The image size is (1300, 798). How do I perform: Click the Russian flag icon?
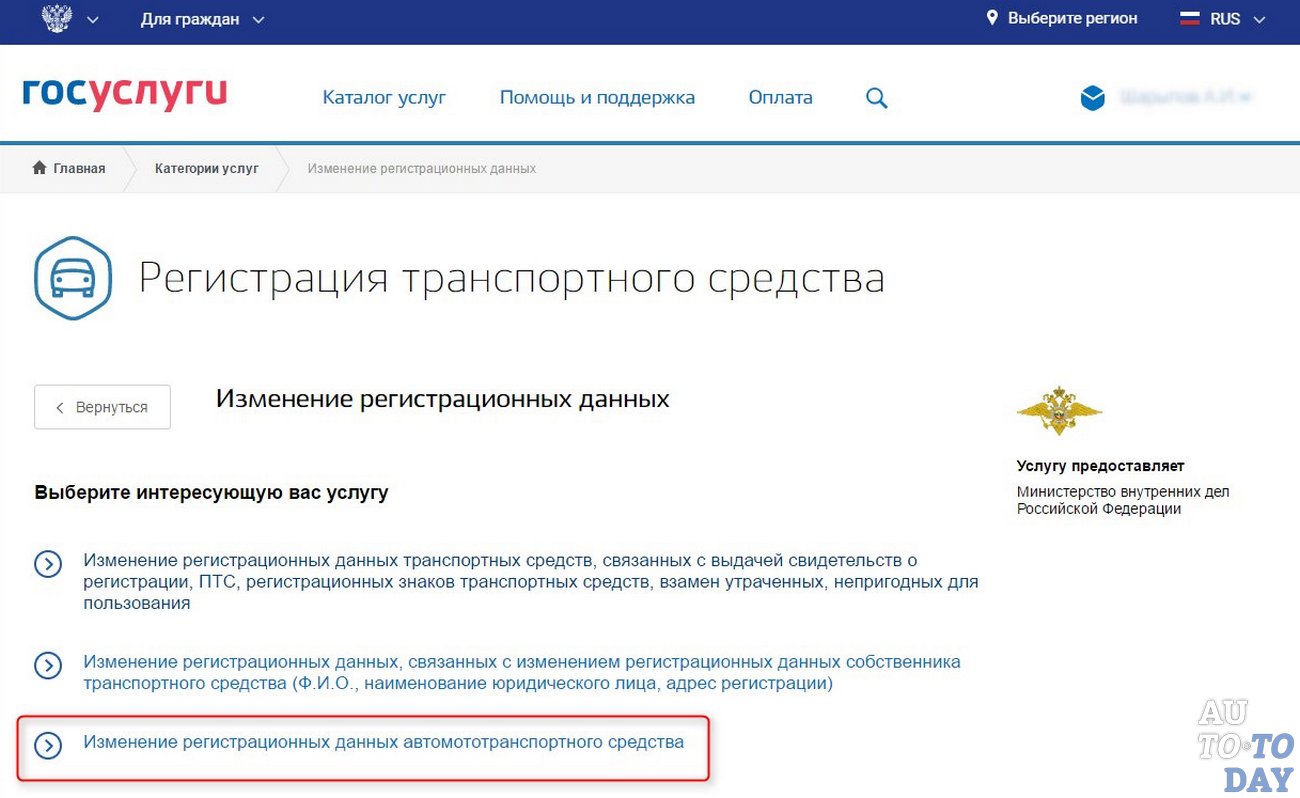pos(1190,19)
